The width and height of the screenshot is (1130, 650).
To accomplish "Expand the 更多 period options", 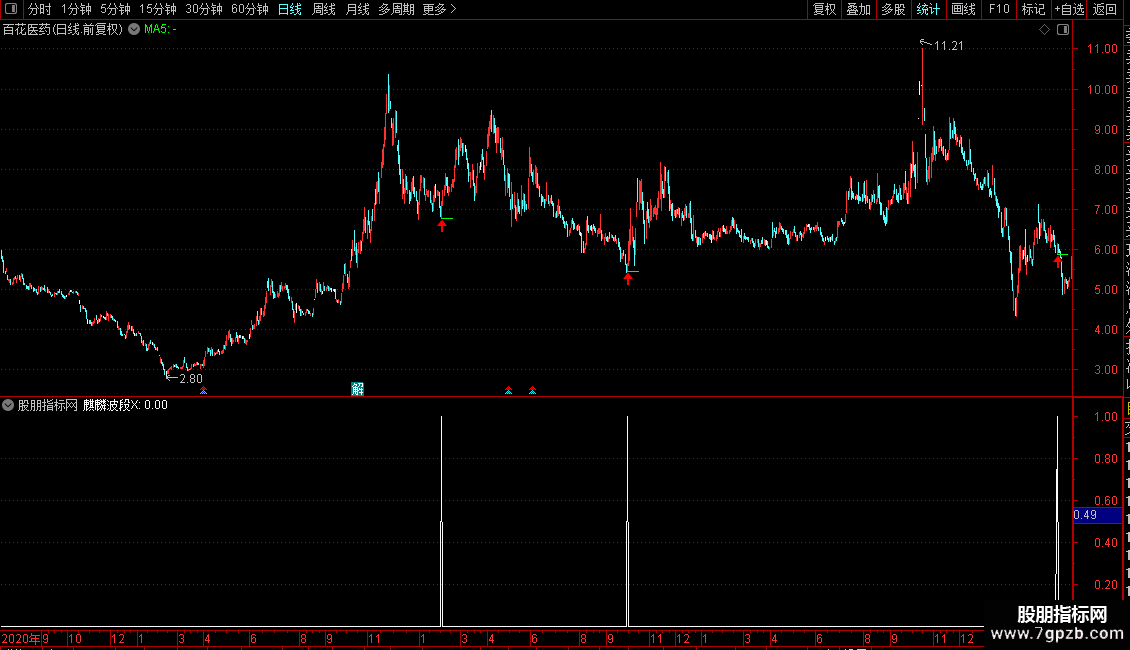I will [439, 9].
